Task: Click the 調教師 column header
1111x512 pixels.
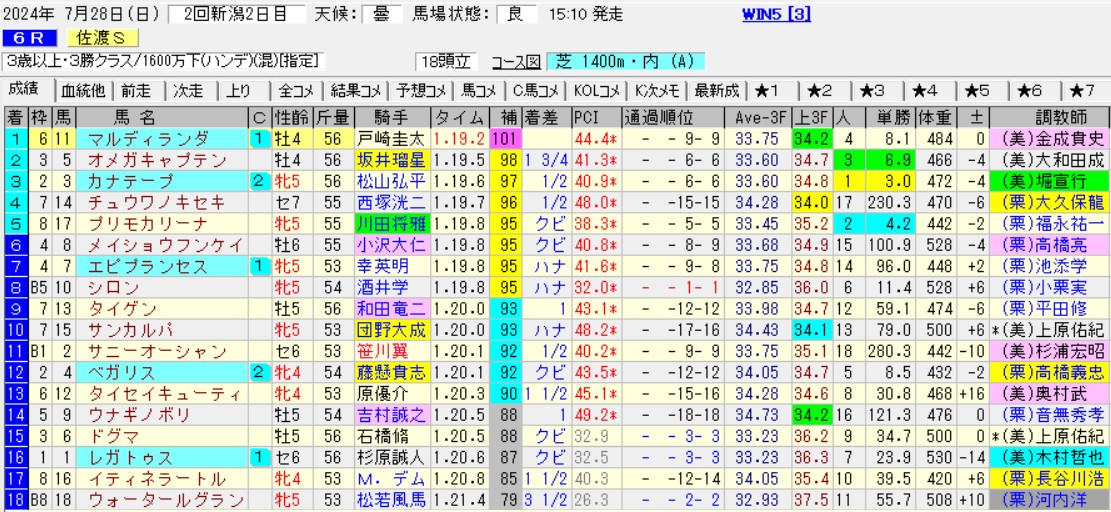Action: click(1052, 116)
